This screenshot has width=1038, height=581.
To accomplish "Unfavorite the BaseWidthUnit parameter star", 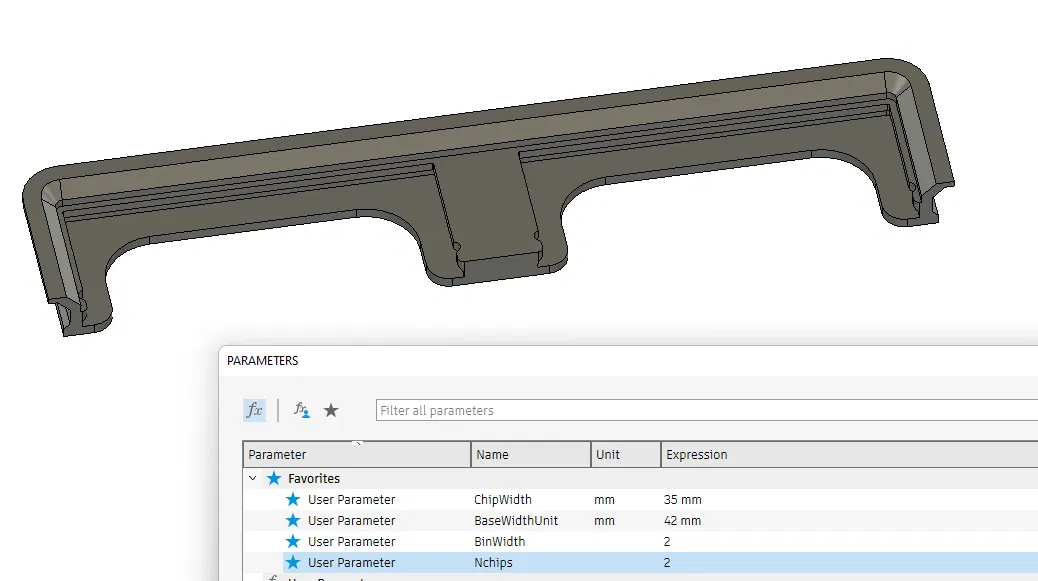I will tap(293, 521).
